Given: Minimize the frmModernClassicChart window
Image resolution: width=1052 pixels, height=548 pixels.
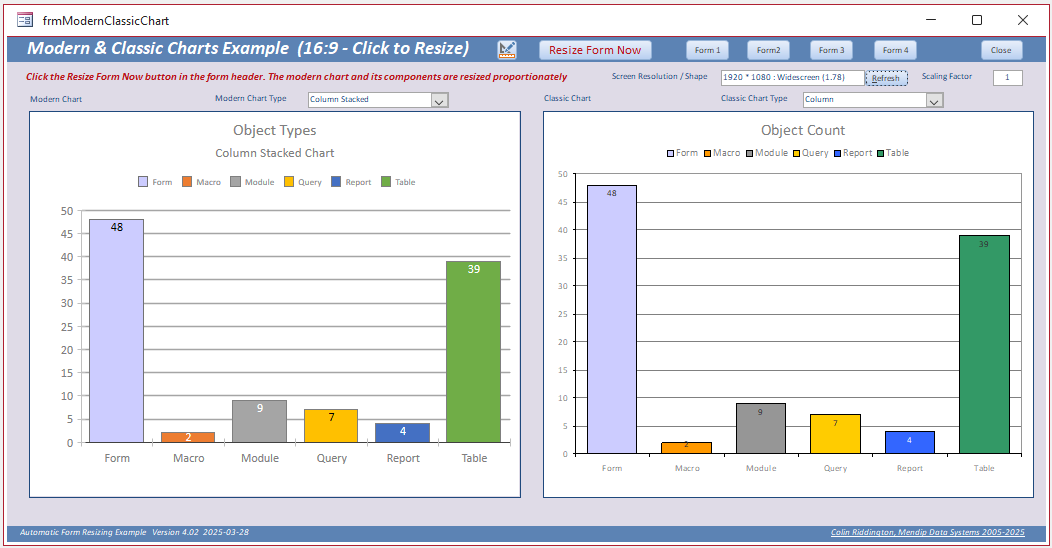Looking at the screenshot, I should [x=931, y=20].
